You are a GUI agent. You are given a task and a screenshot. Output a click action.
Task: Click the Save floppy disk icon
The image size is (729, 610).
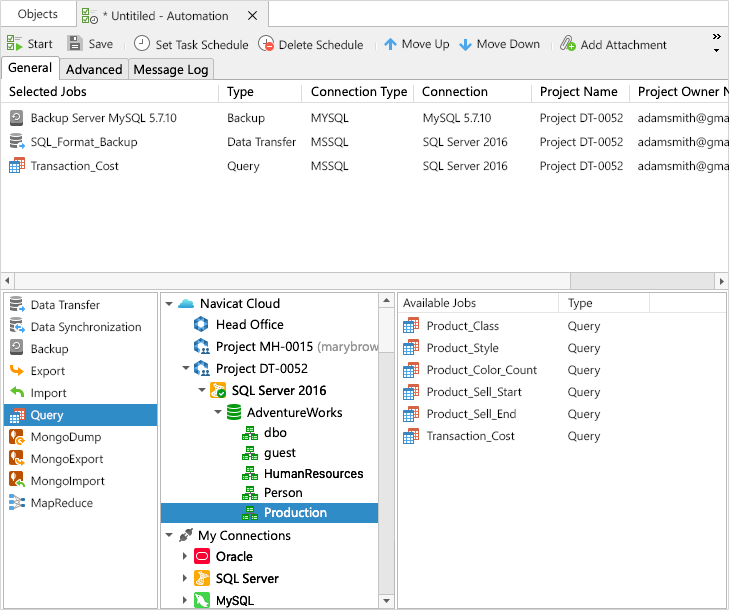74,44
